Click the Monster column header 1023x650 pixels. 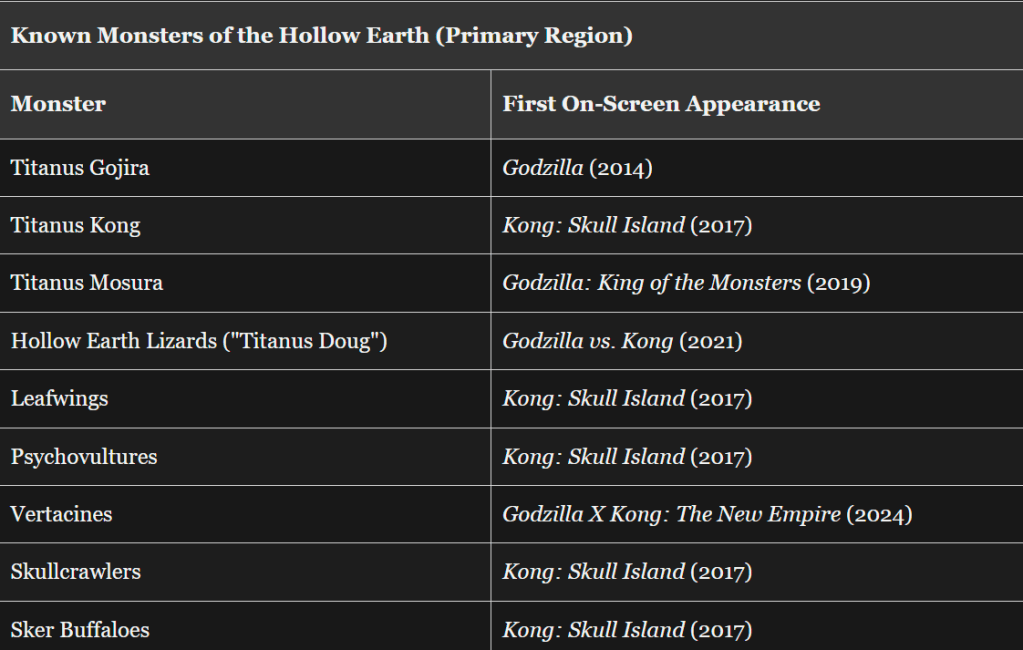pyautogui.click(x=58, y=104)
